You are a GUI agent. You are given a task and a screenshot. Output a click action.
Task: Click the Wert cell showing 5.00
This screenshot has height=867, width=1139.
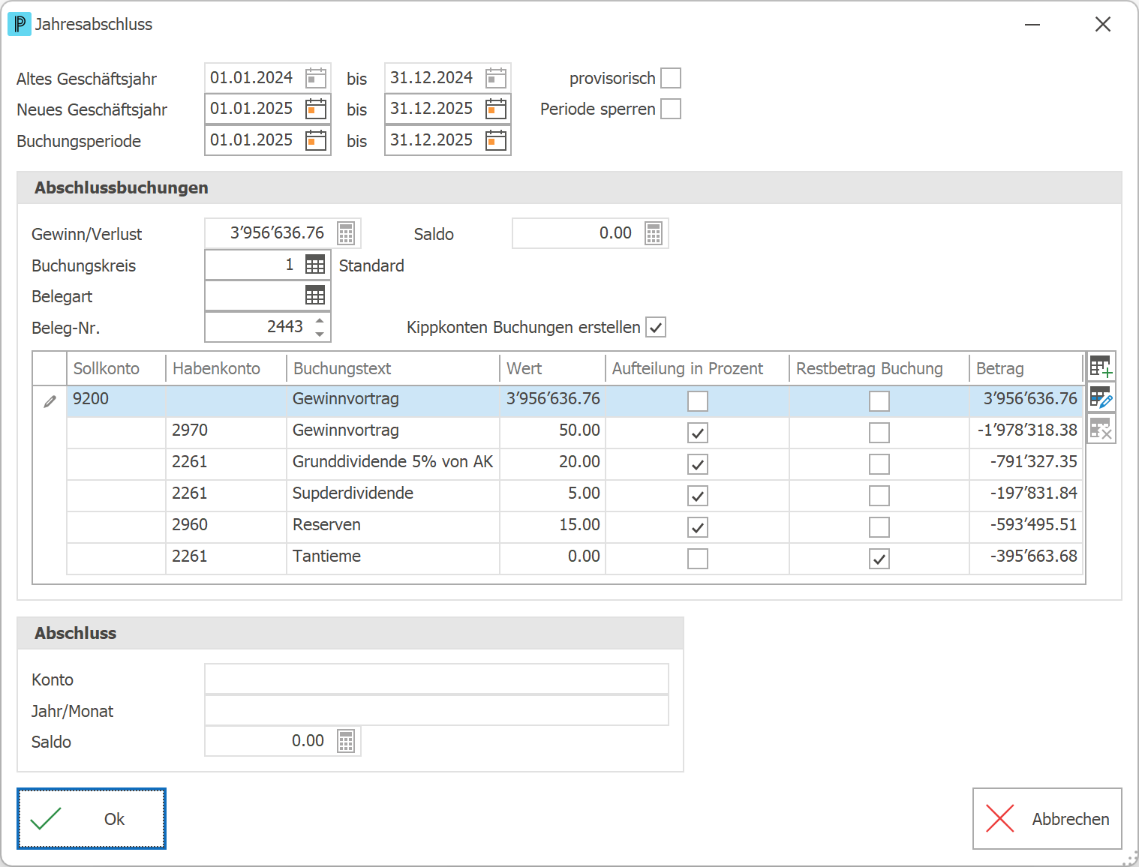coord(553,494)
